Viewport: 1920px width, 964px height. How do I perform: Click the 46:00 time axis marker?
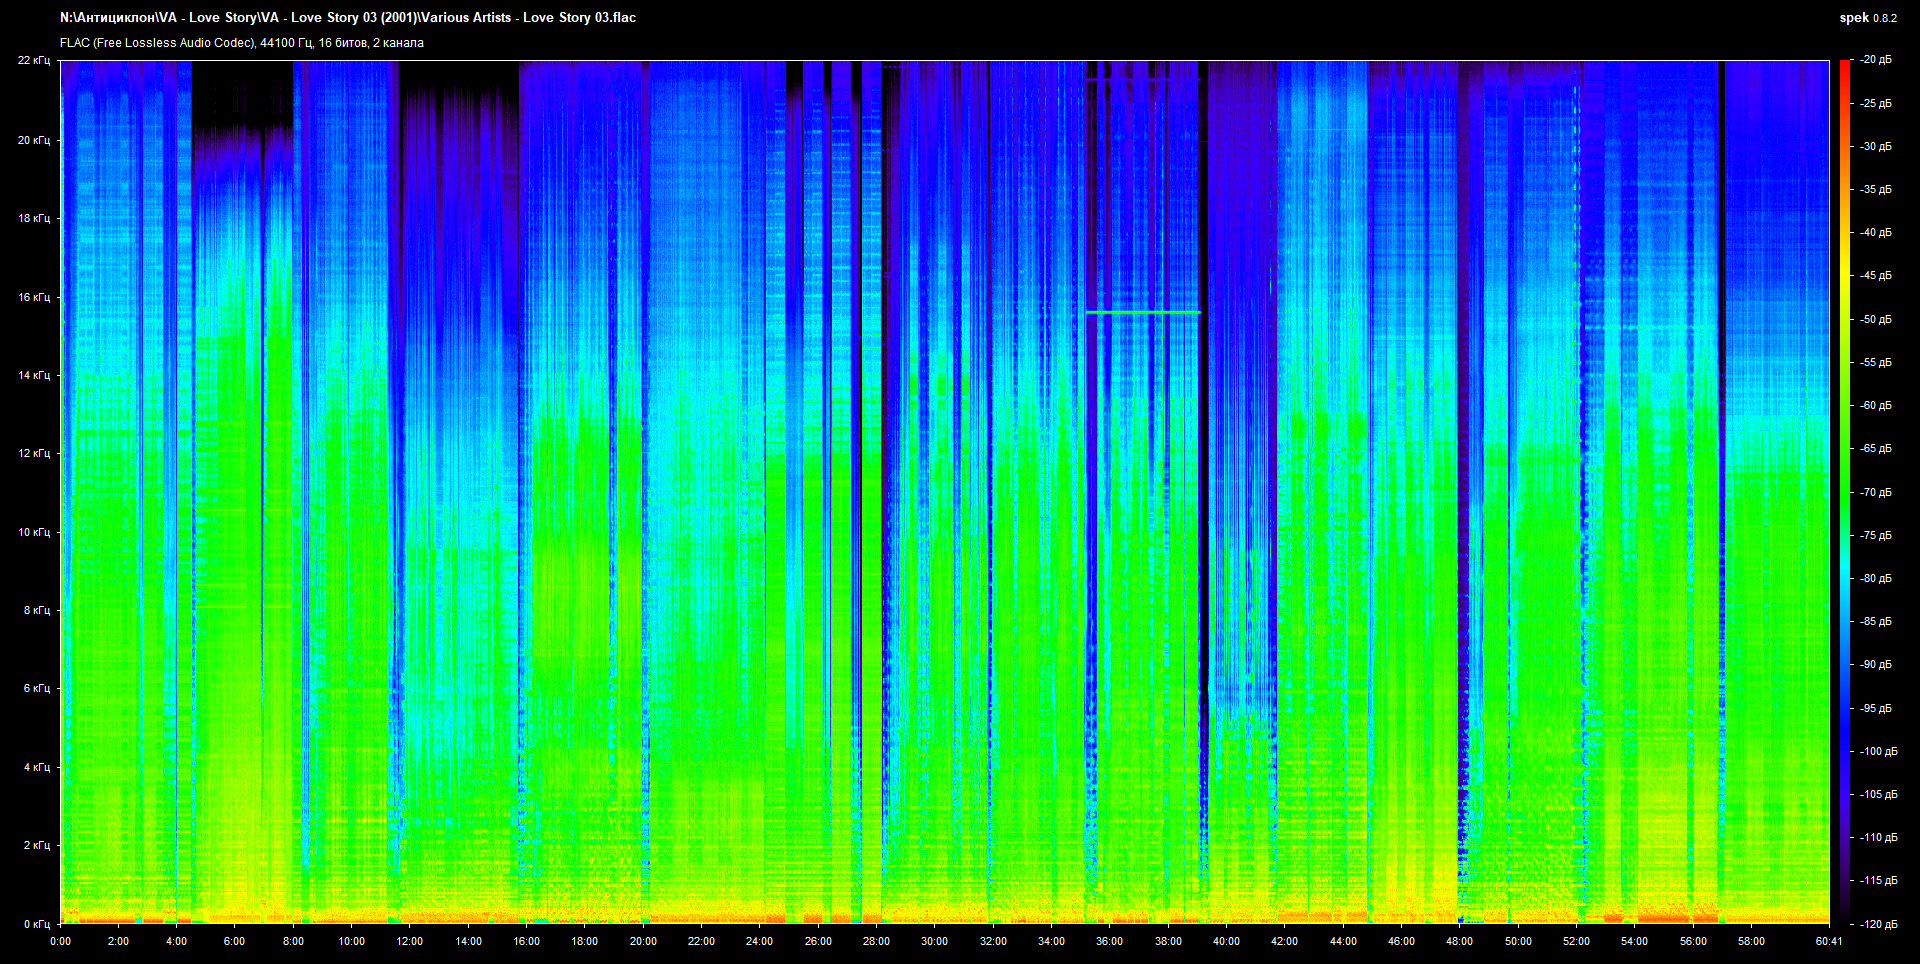tap(1401, 941)
